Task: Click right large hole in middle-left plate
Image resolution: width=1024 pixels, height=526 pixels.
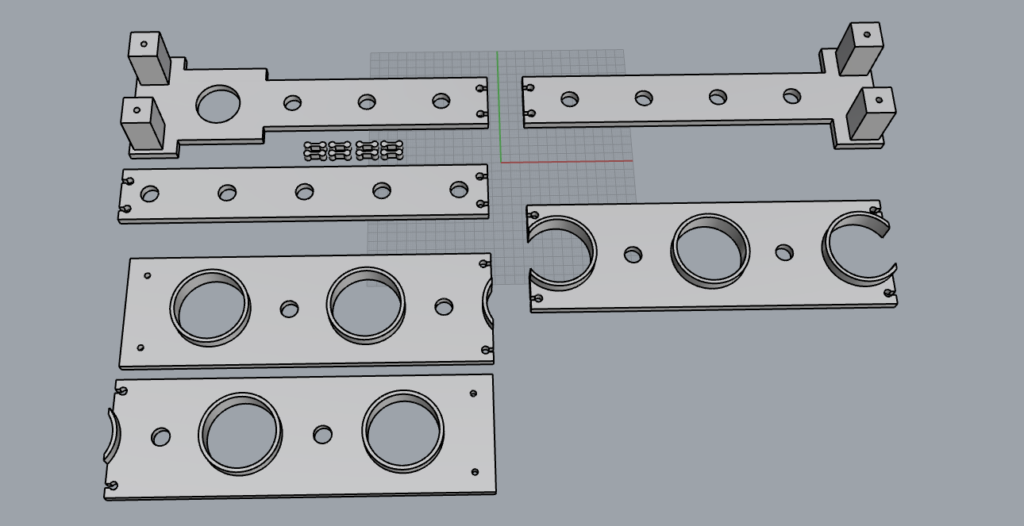Action: [367, 303]
